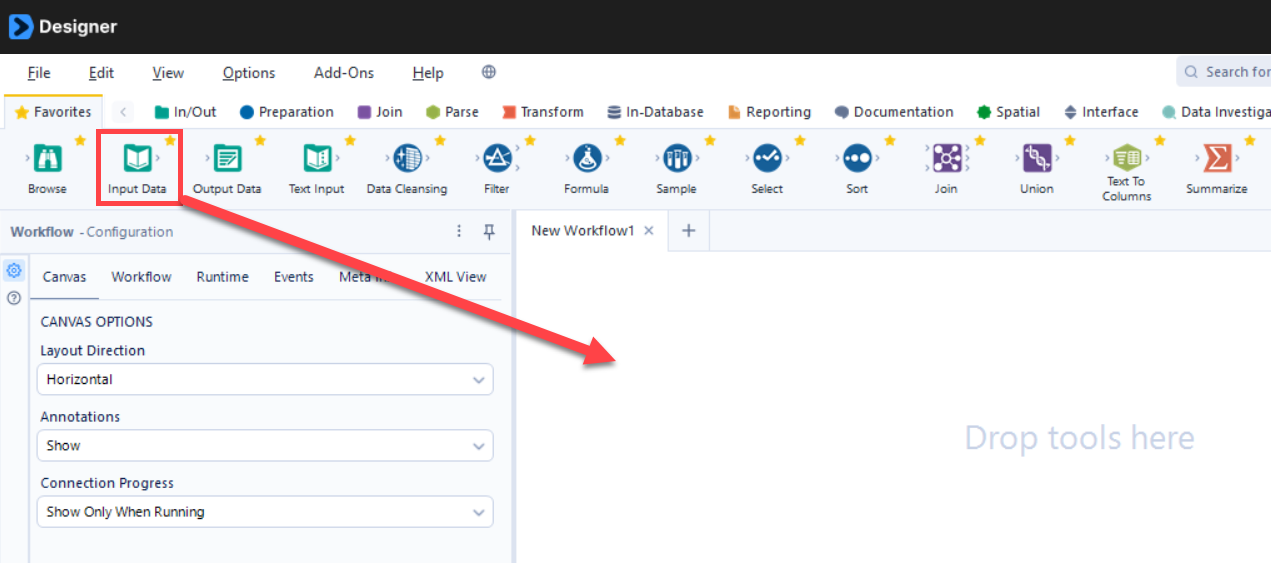Open the Connection Progress dropdown

click(x=265, y=511)
